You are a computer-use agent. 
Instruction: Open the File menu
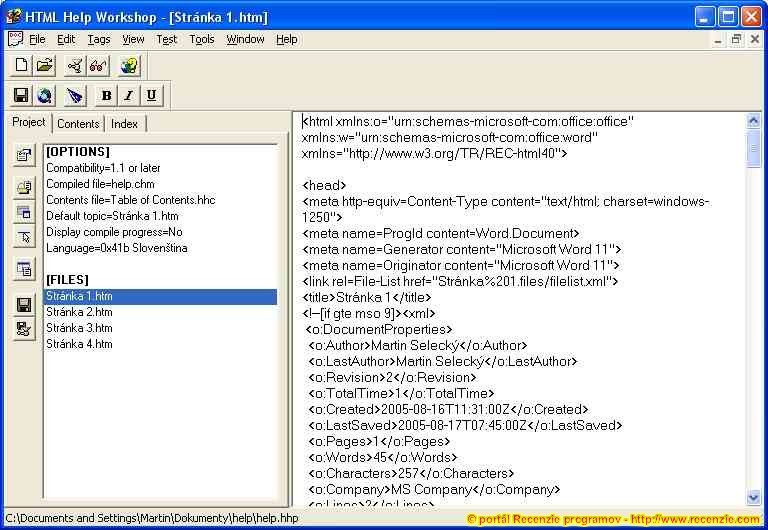[37, 39]
